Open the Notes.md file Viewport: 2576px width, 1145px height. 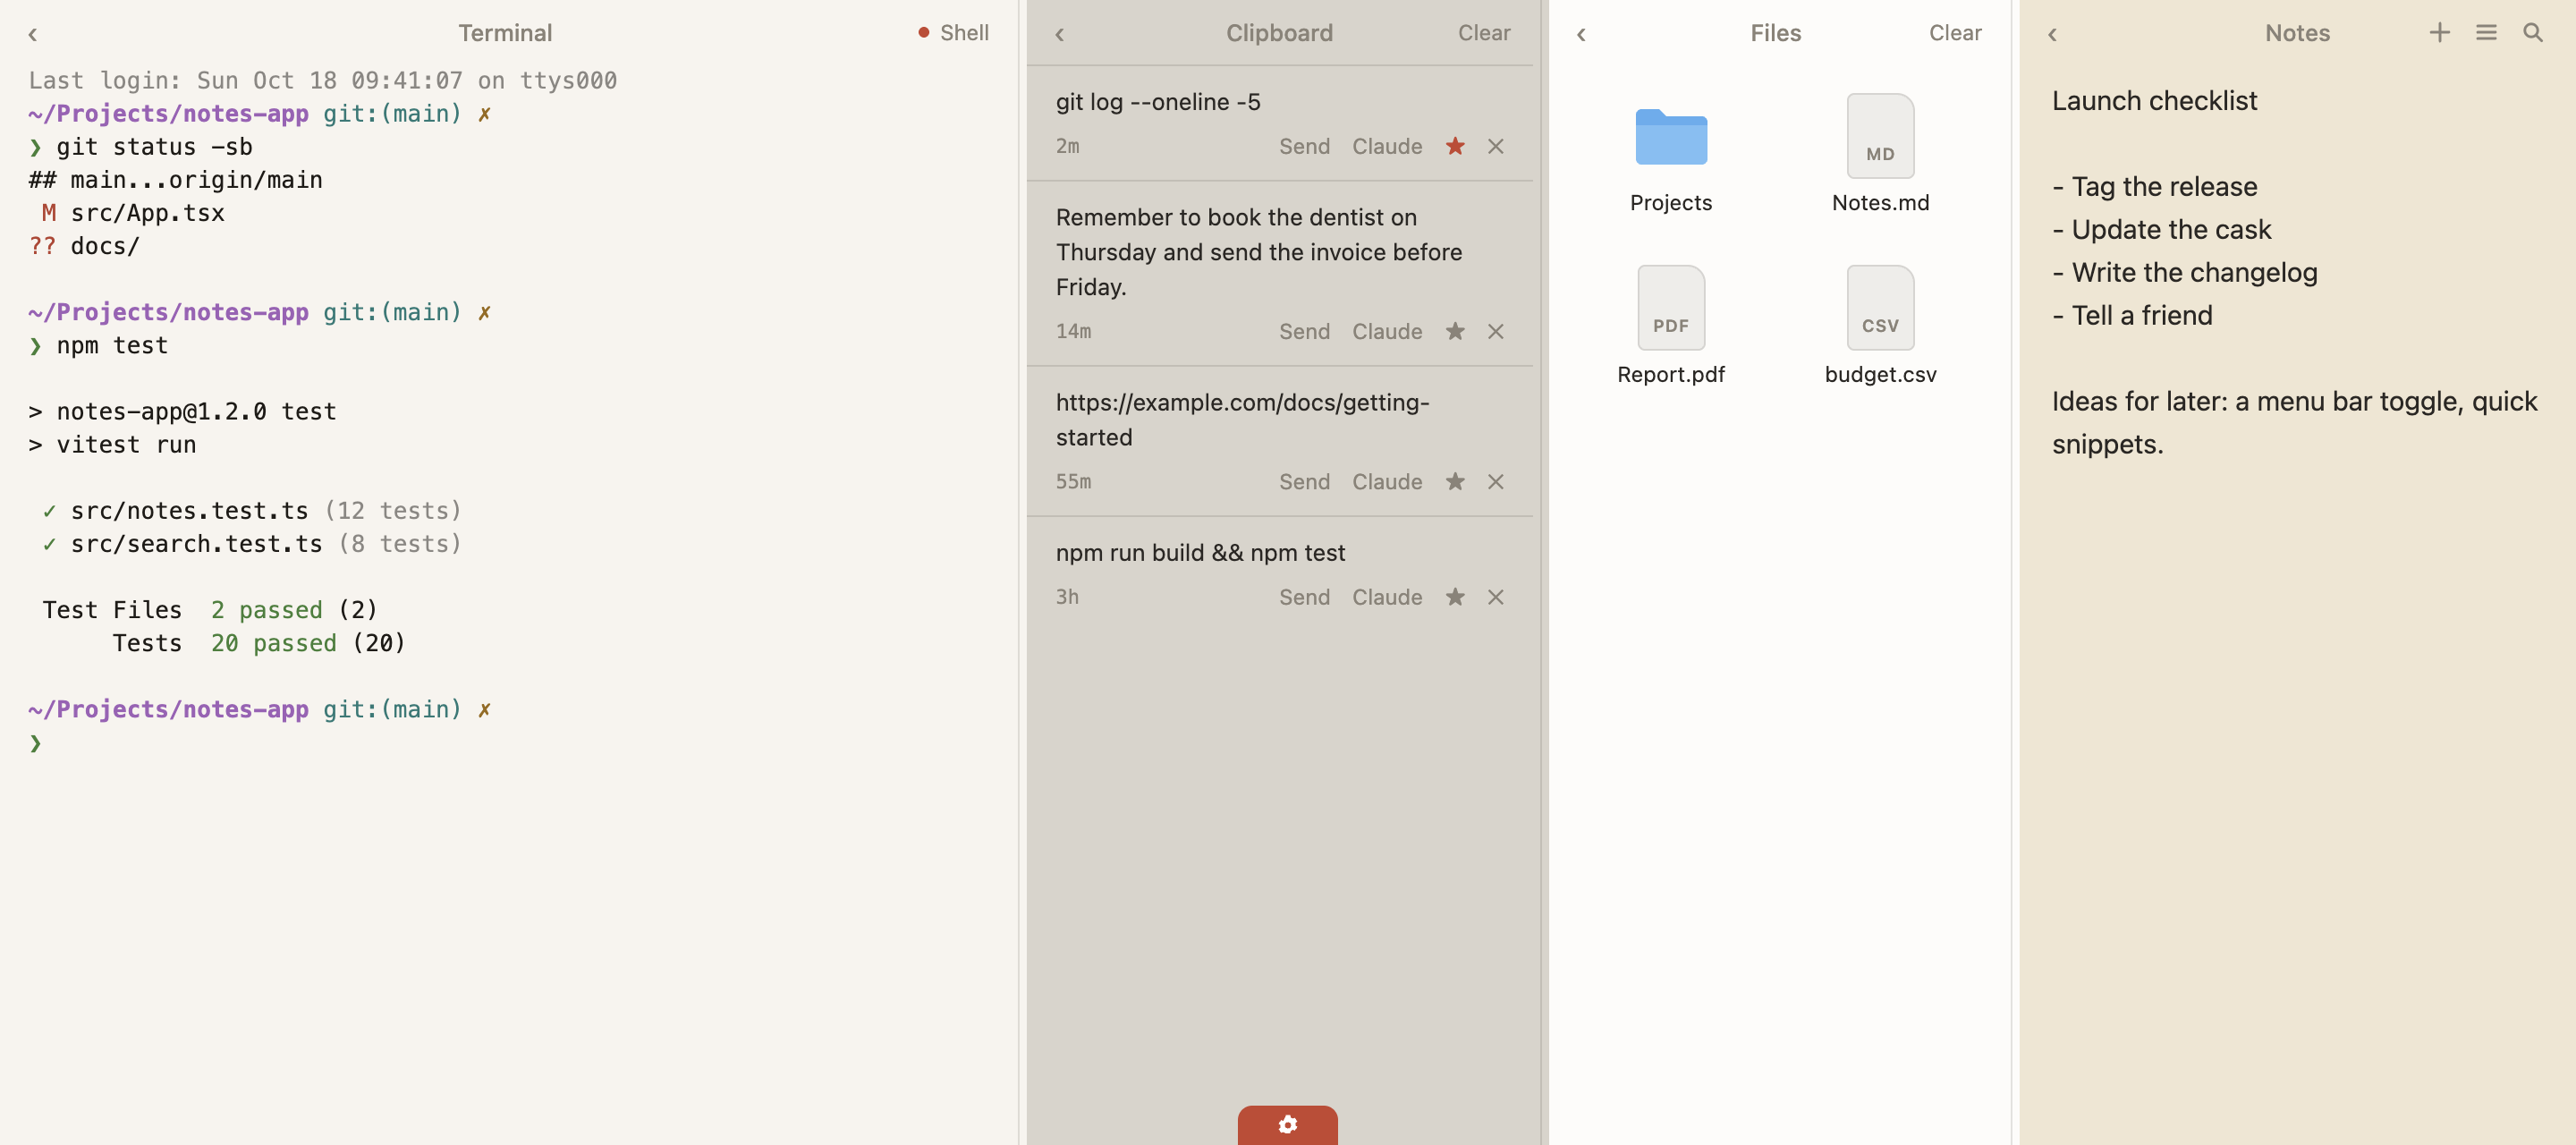pos(1880,155)
